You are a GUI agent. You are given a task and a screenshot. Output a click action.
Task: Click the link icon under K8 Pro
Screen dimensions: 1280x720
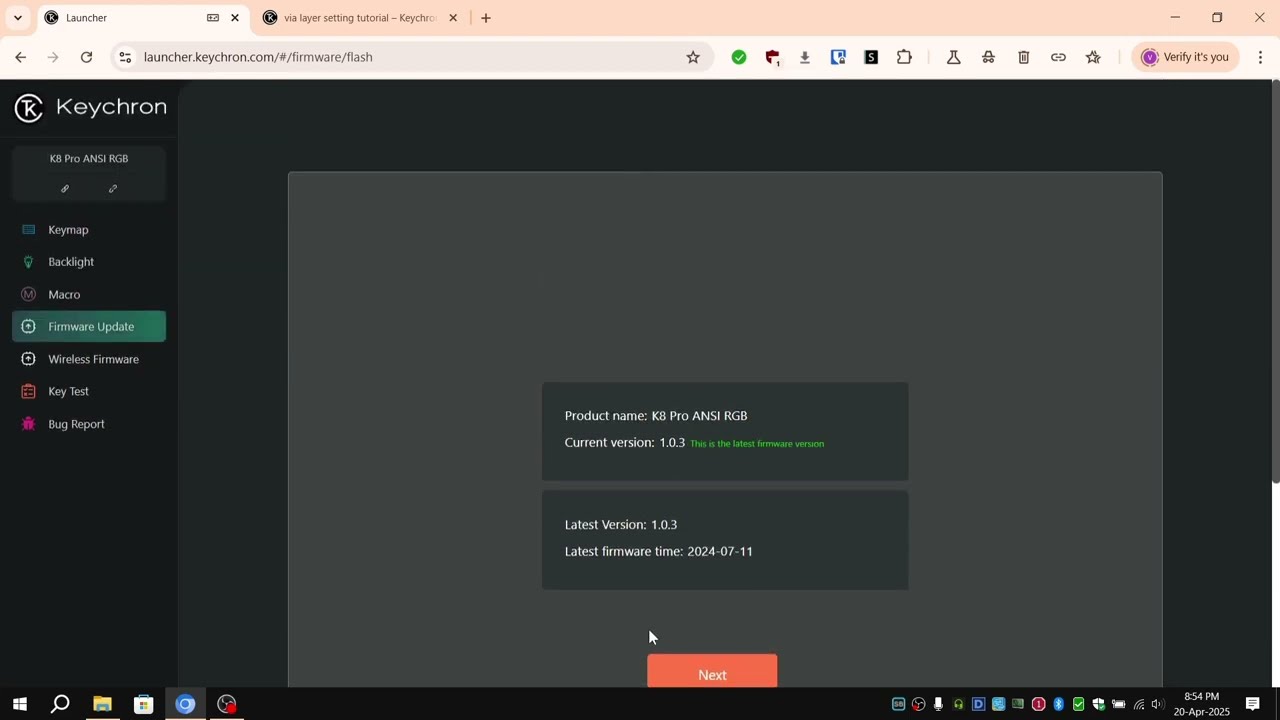65,188
